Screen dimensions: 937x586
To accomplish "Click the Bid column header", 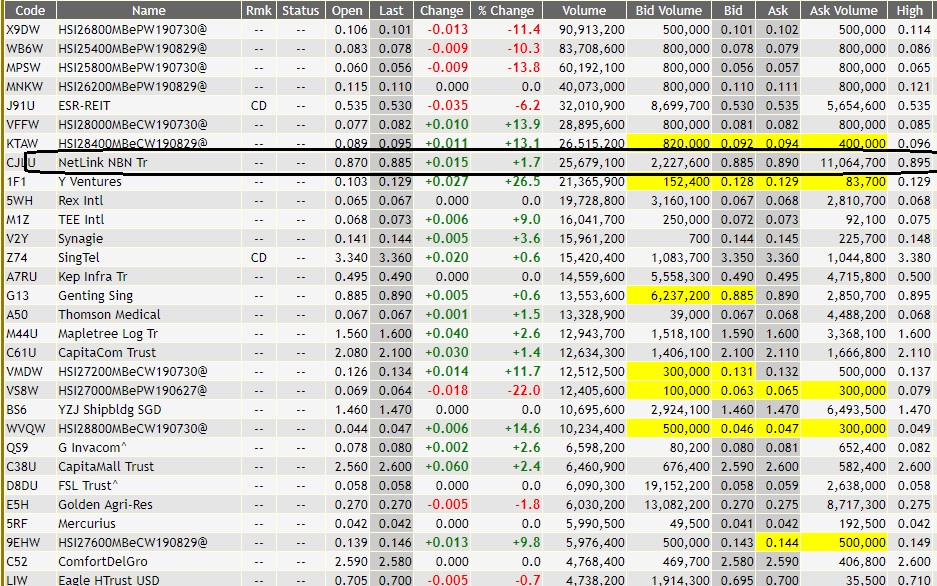I will [732, 10].
